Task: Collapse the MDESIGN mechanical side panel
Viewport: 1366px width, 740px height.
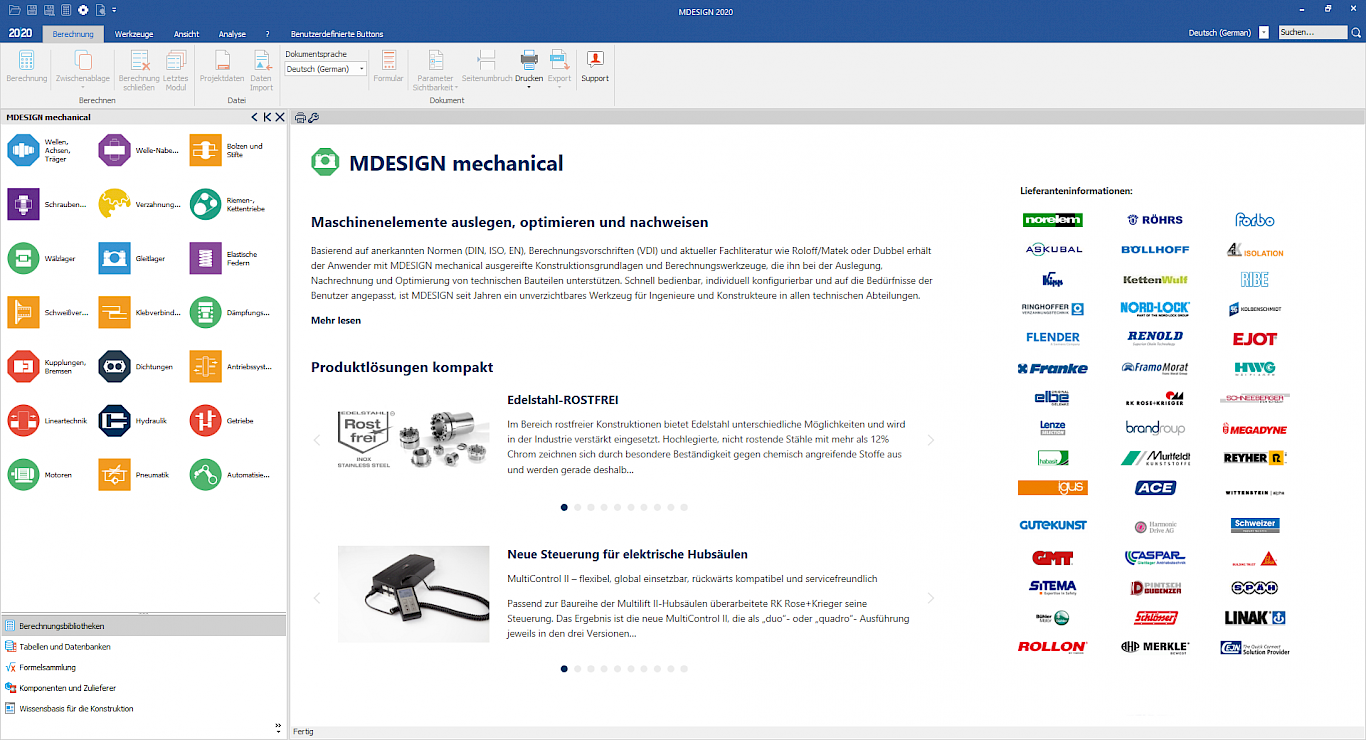Action: click(x=255, y=117)
